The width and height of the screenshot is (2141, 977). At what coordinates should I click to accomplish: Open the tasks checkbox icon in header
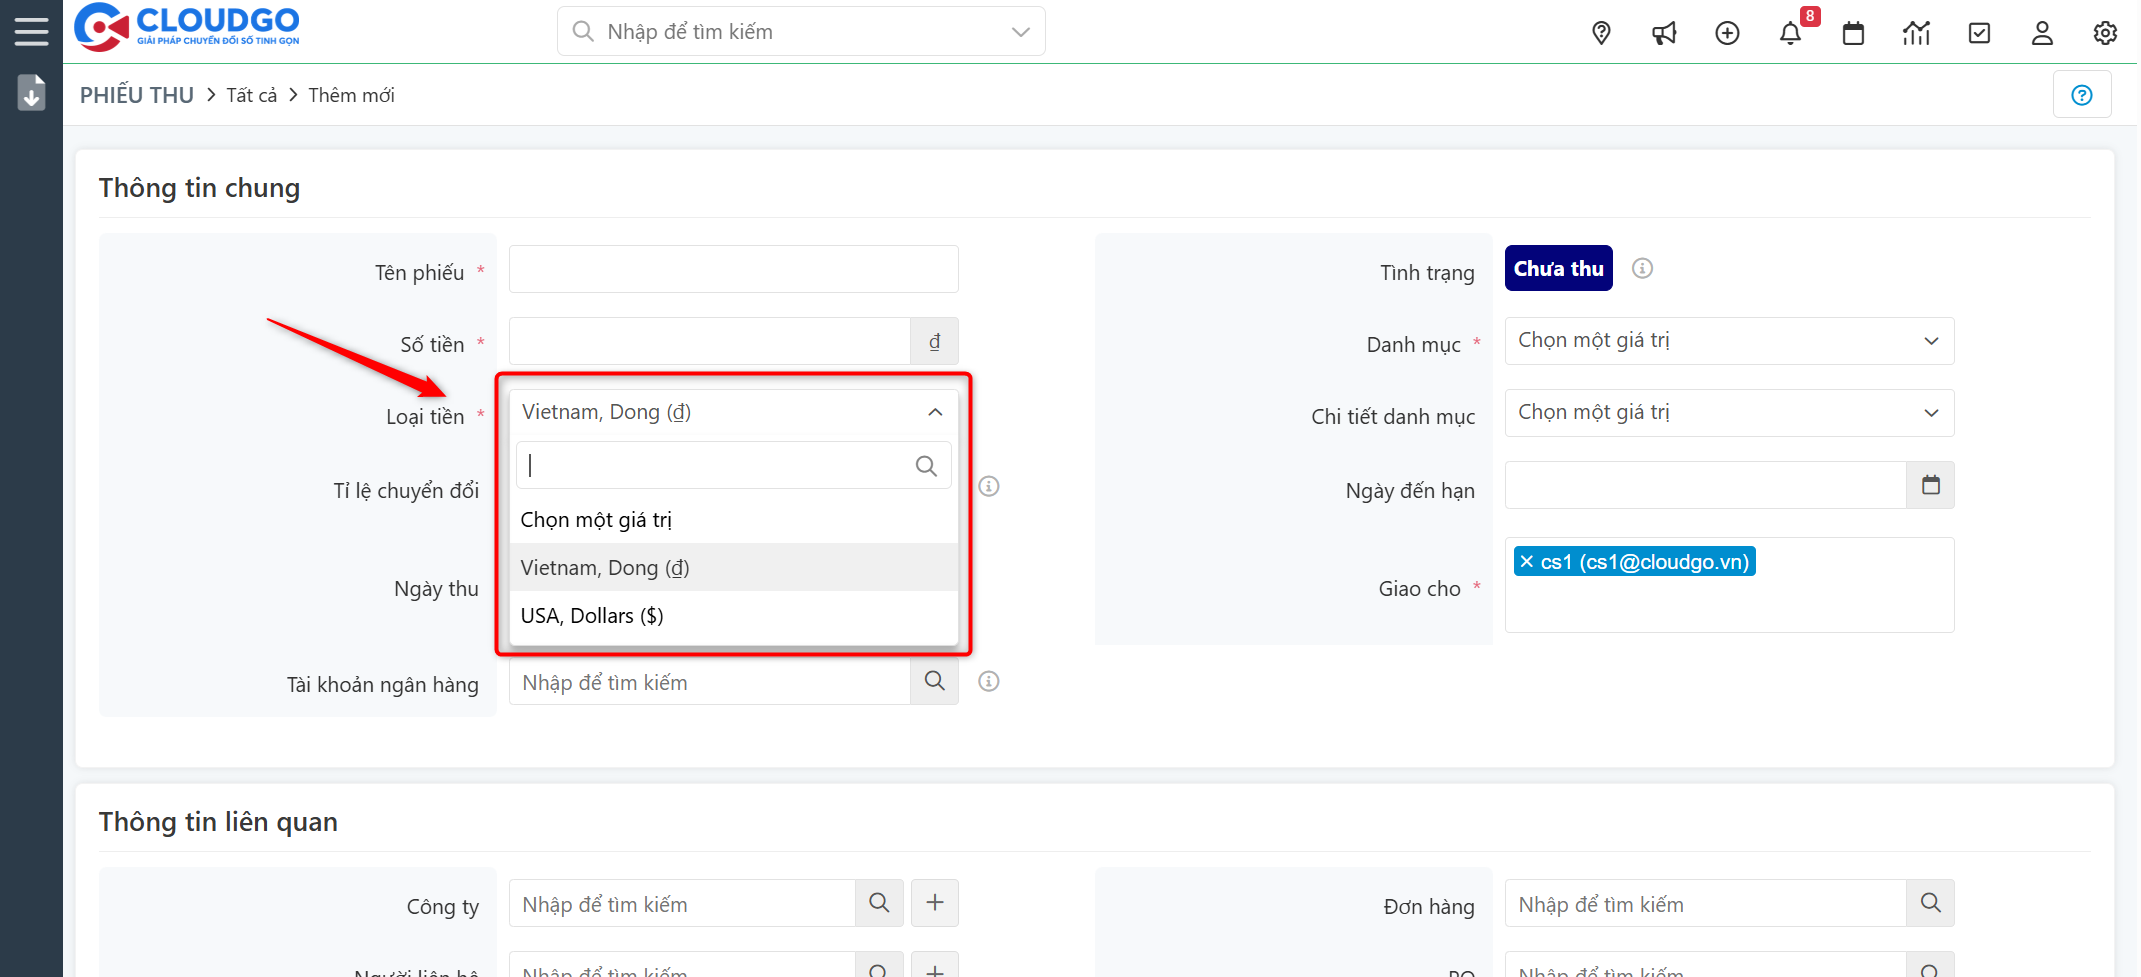(1979, 33)
